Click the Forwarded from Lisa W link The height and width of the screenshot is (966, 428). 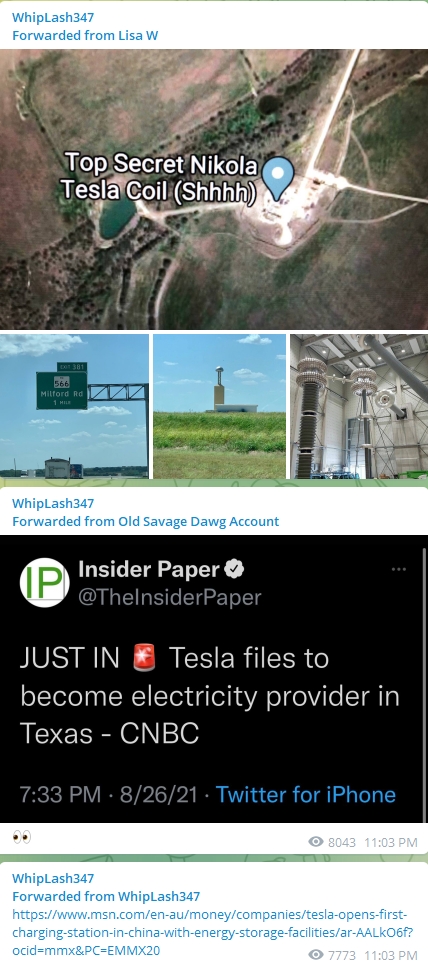coord(85,35)
